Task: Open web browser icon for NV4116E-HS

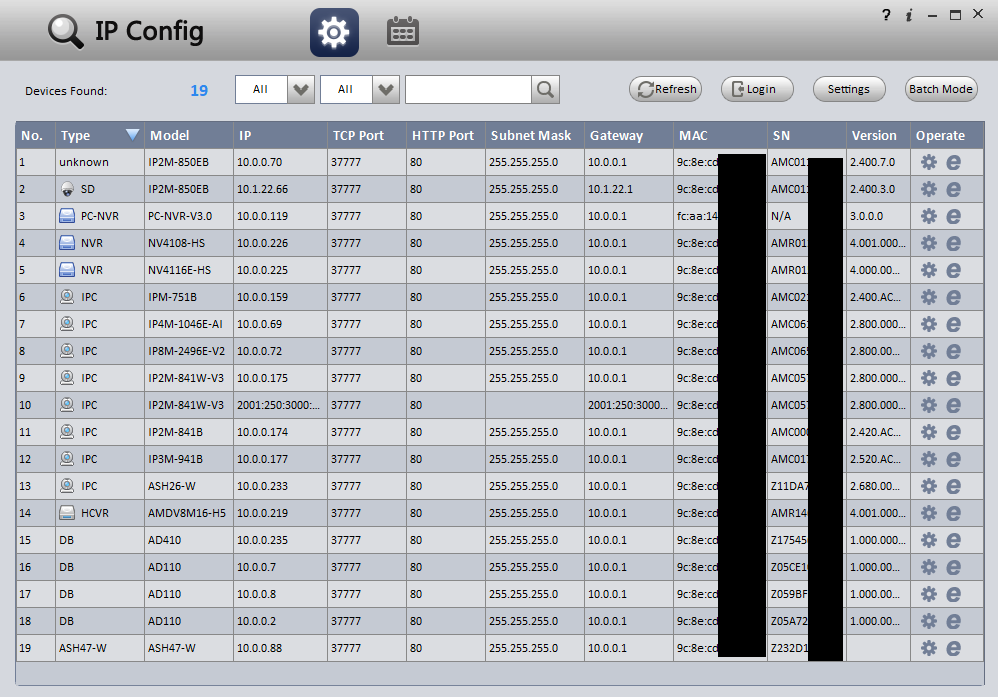Action: 953,271
